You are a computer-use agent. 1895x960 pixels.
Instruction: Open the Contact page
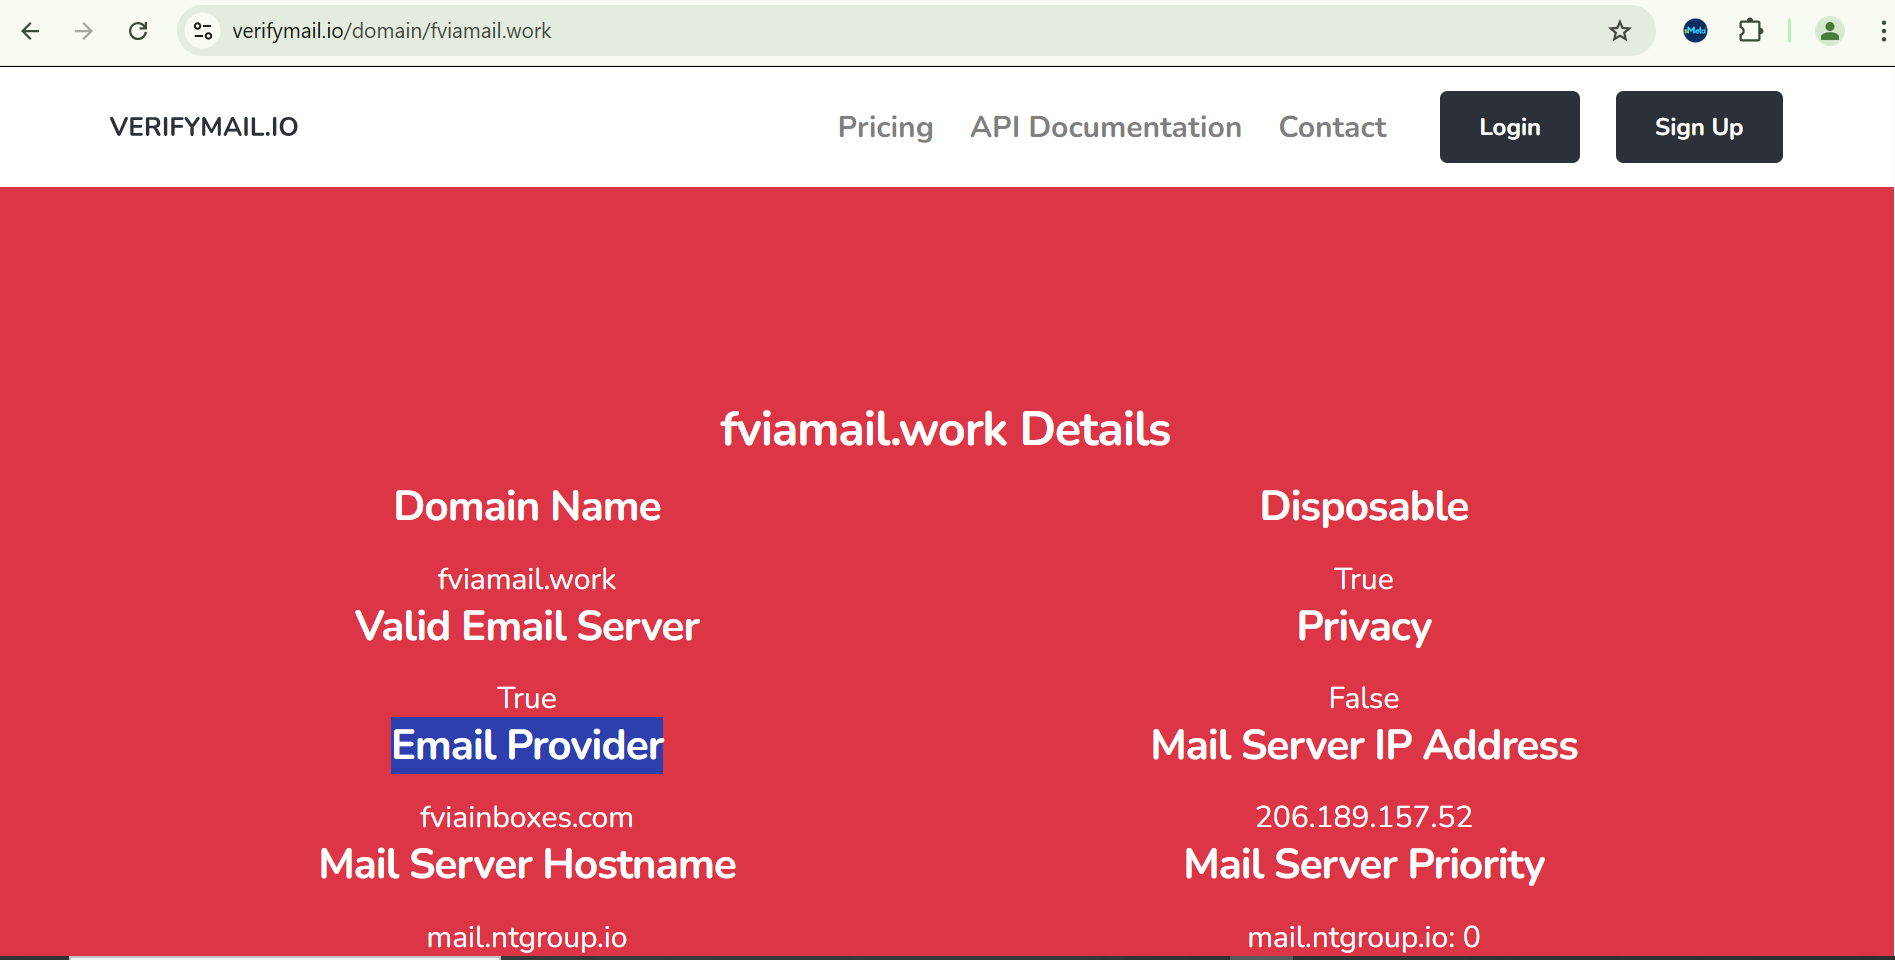pyautogui.click(x=1332, y=127)
